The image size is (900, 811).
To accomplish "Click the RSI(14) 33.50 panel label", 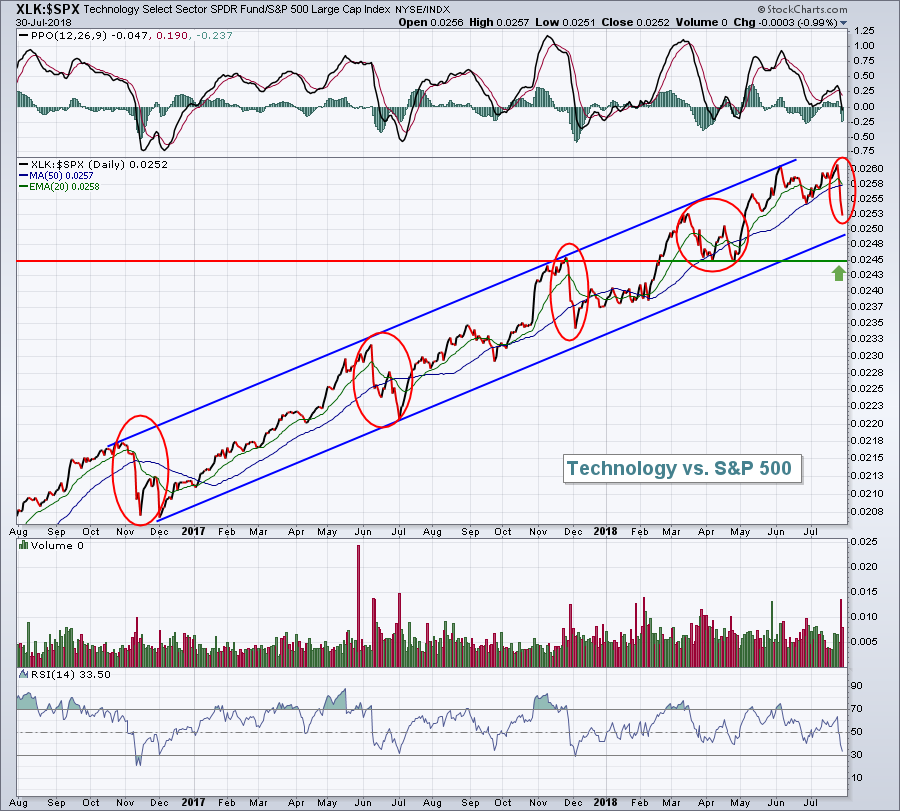I will tap(71, 674).
